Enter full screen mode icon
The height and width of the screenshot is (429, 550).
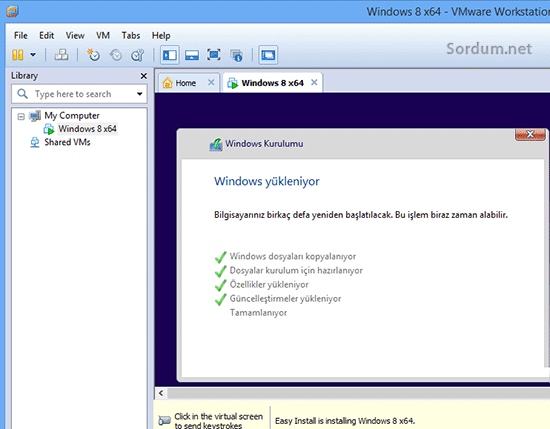tap(214, 55)
